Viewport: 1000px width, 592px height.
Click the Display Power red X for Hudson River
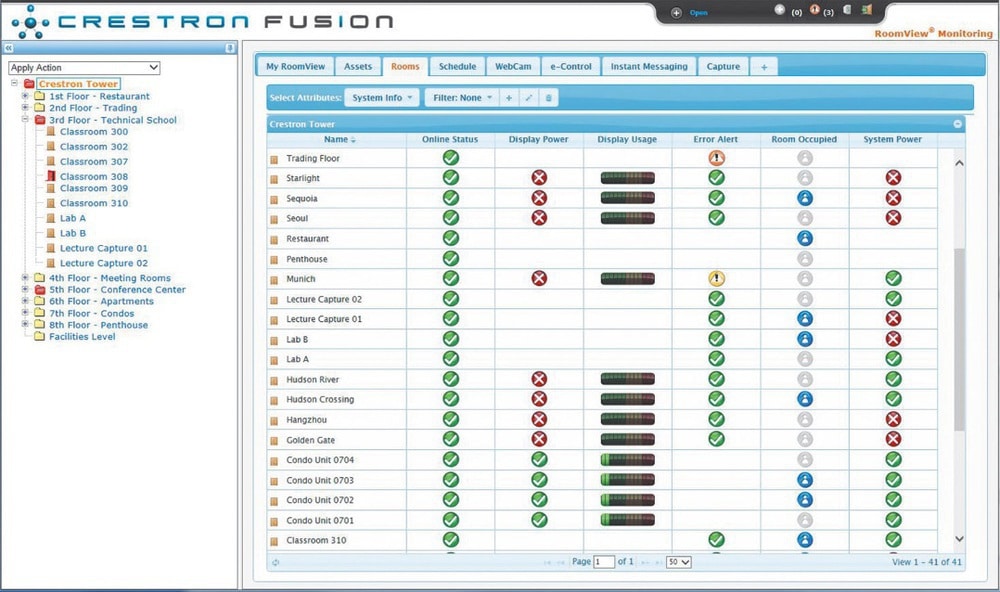tap(539, 379)
